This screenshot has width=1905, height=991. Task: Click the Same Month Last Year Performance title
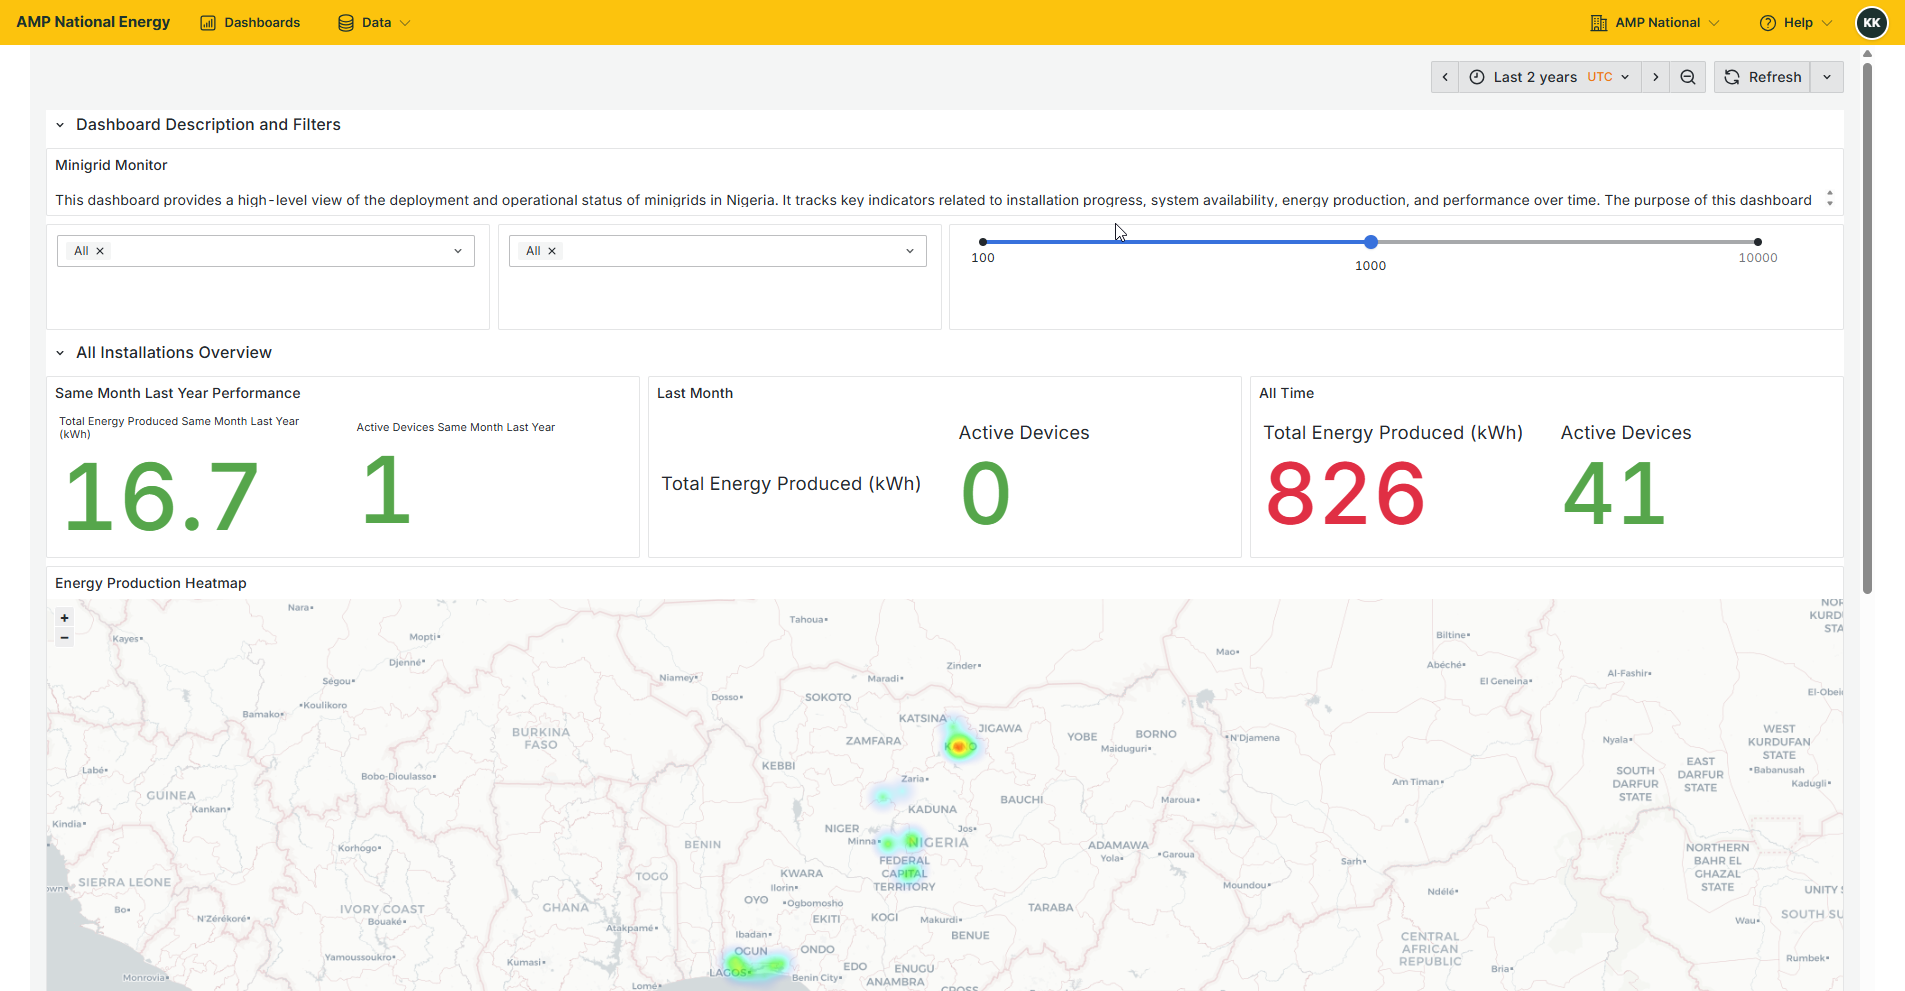177,393
